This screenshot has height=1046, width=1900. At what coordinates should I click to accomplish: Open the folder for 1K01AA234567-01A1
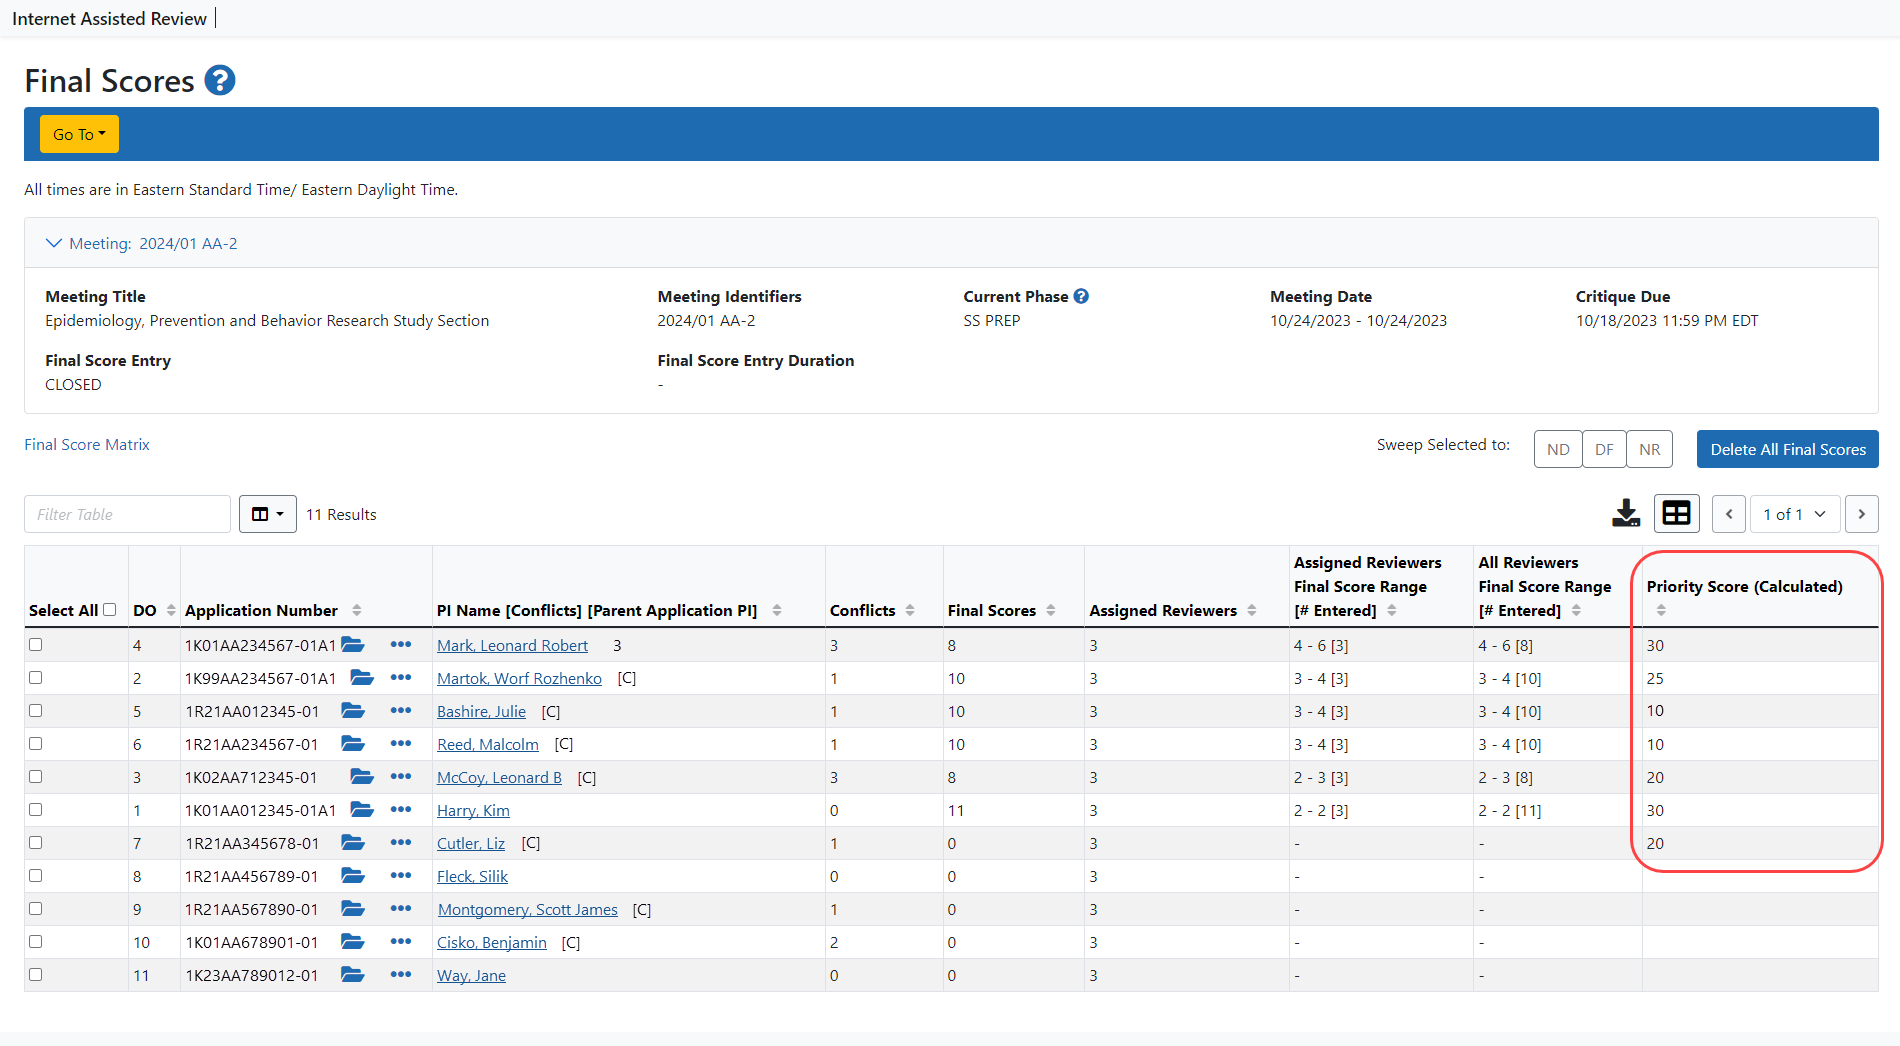pyautogui.click(x=353, y=645)
